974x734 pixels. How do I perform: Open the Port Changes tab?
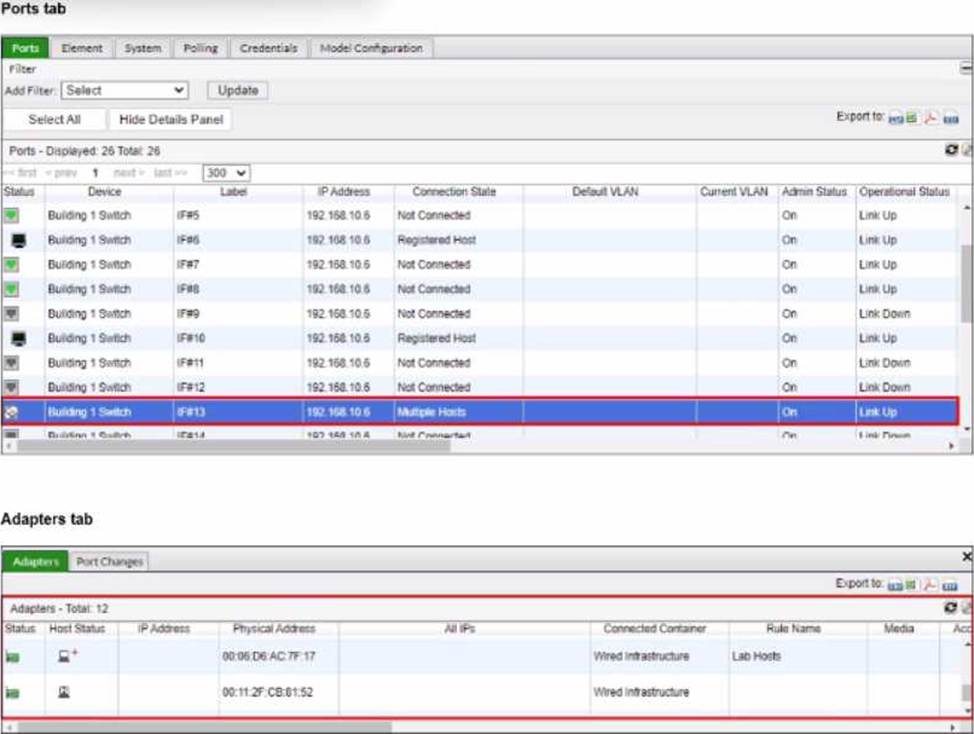110,562
